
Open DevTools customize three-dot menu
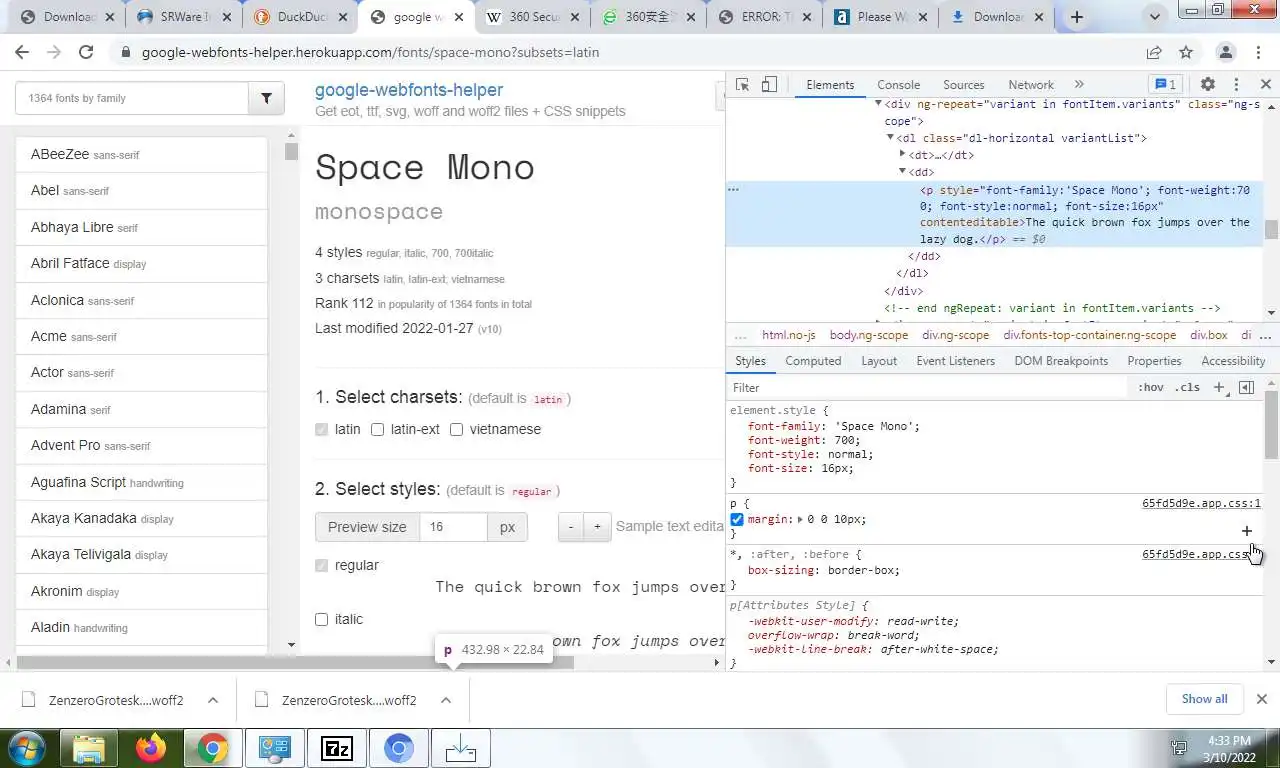click(1236, 85)
